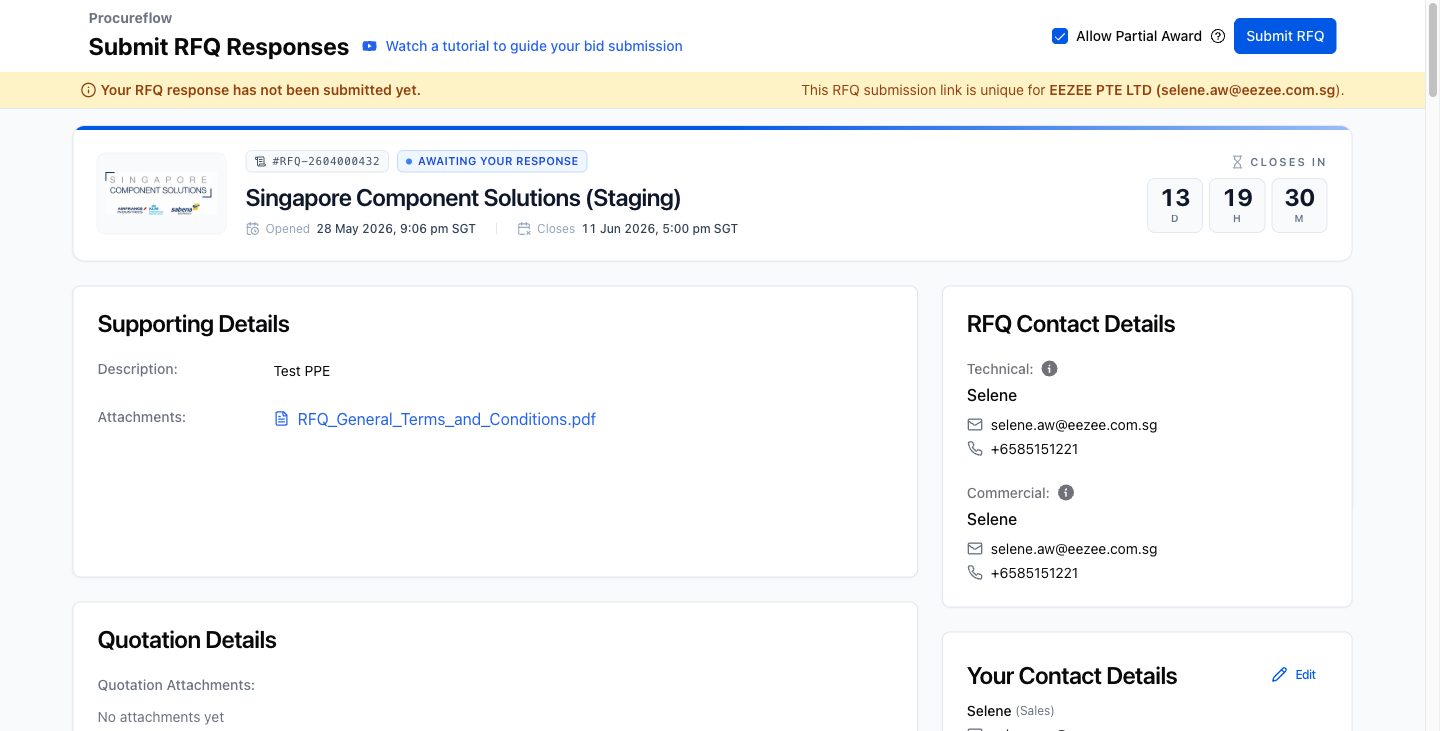Image resolution: width=1440 pixels, height=731 pixels.
Task: Click the Quotation Details heading
Action: click(x=187, y=640)
